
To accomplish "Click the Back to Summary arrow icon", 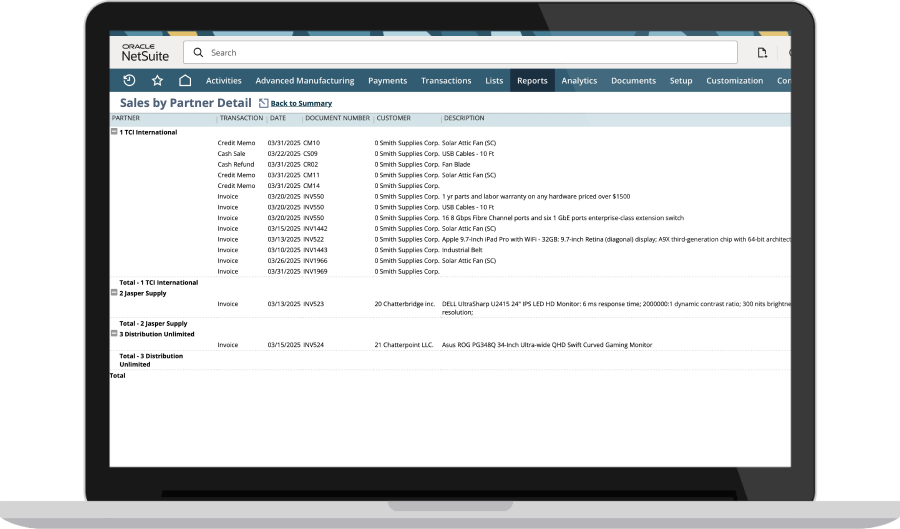I will coord(263,103).
